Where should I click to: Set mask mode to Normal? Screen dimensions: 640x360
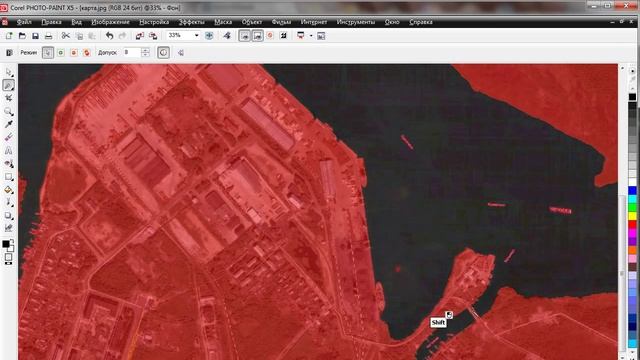[x=48, y=53]
